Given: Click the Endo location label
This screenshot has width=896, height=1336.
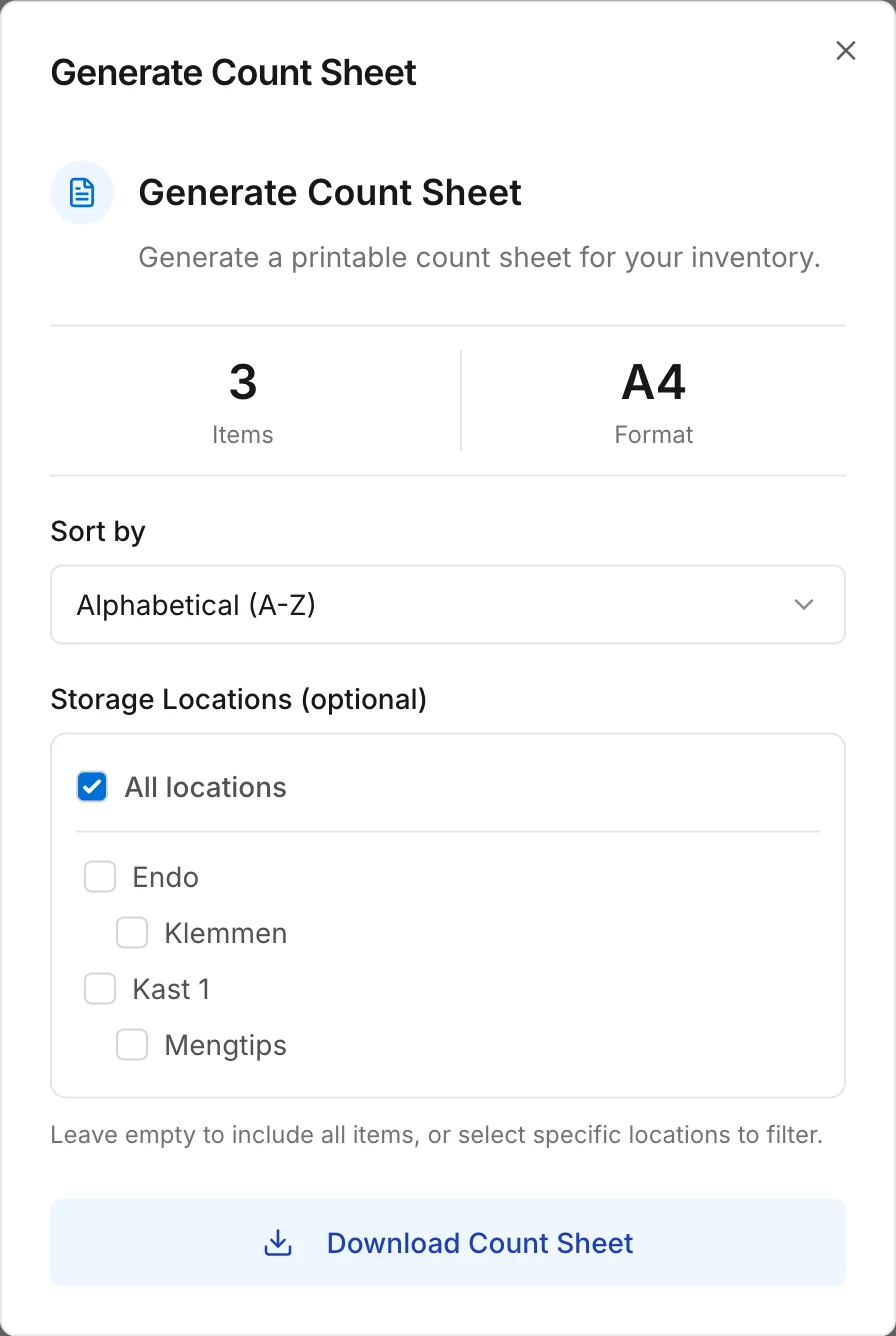Looking at the screenshot, I should pos(166,877).
